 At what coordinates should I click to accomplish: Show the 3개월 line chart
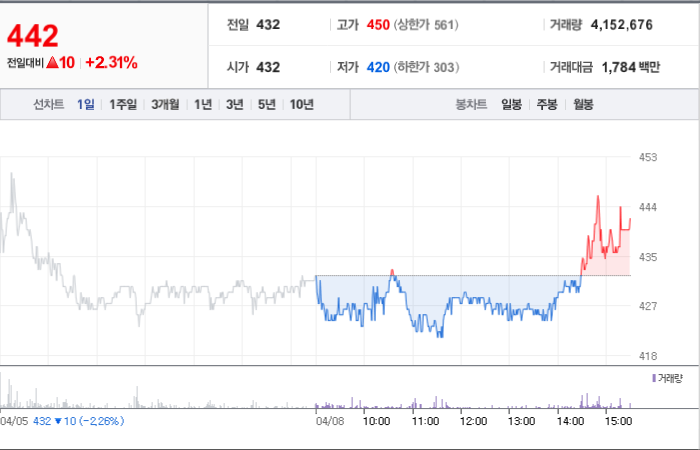(165, 104)
